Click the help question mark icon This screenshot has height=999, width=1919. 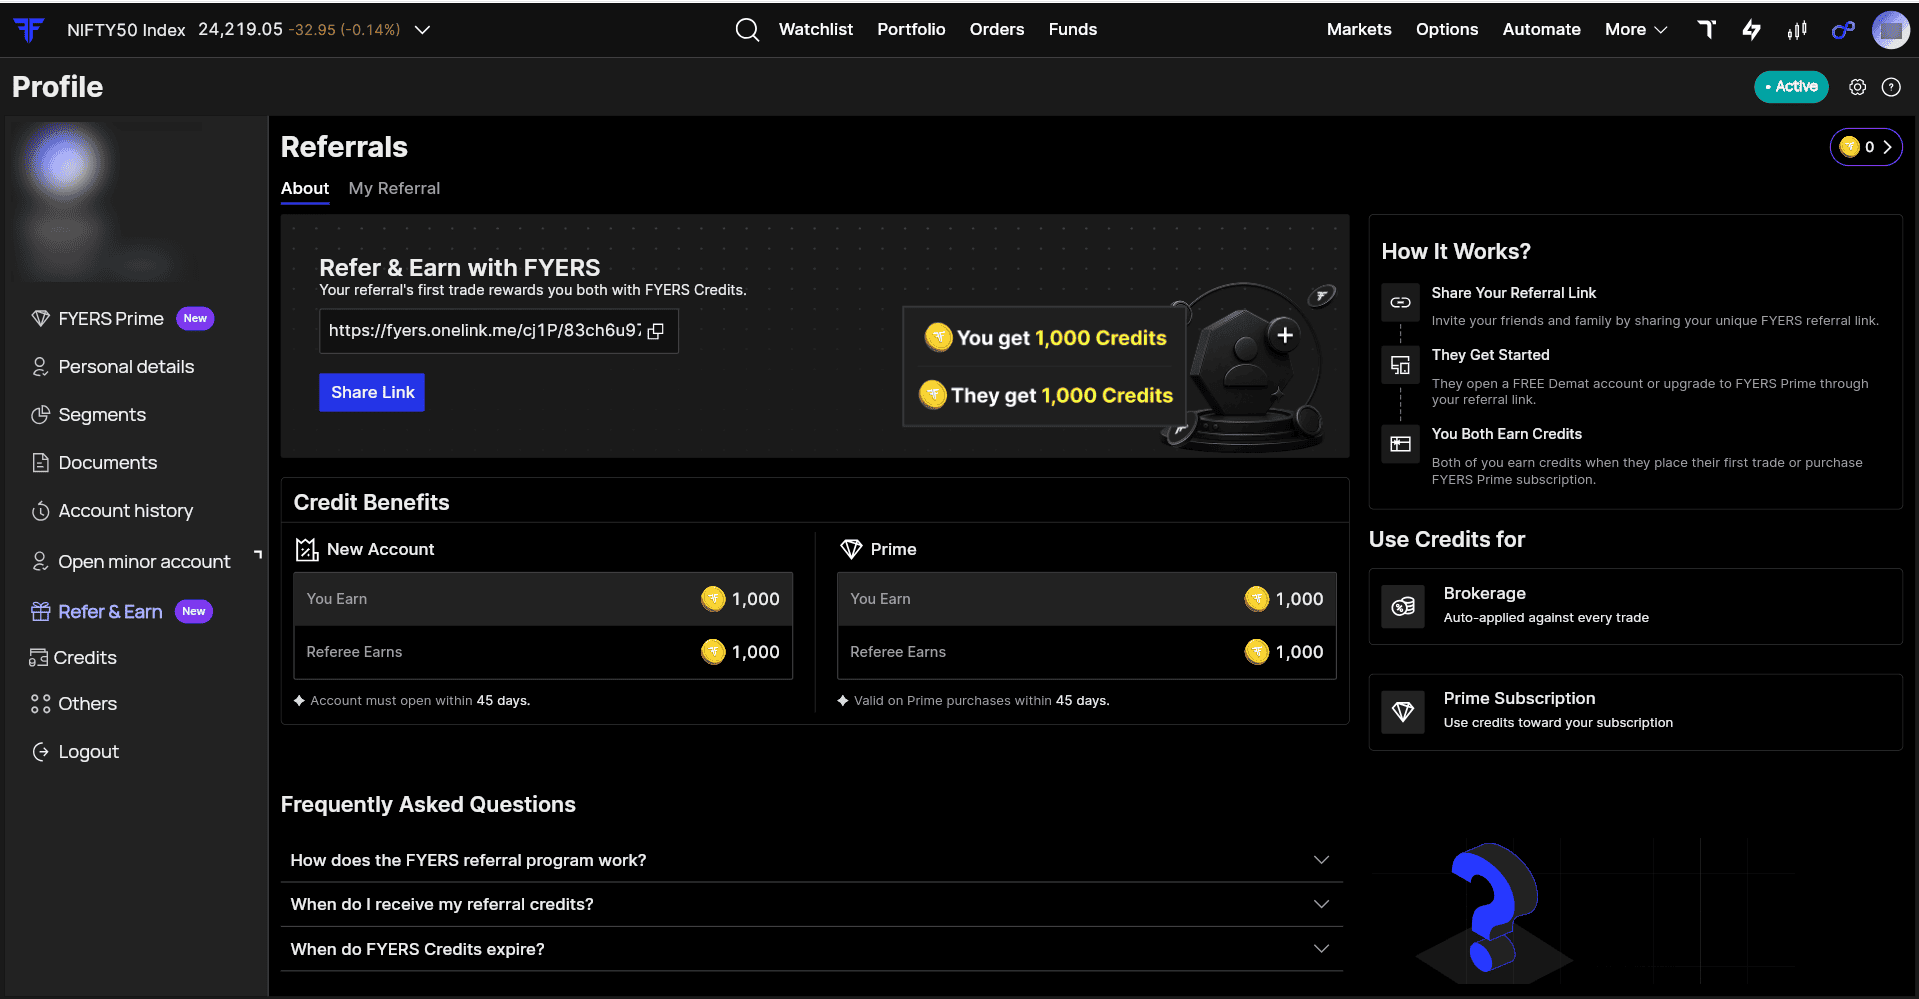[x=1891, y=87]
